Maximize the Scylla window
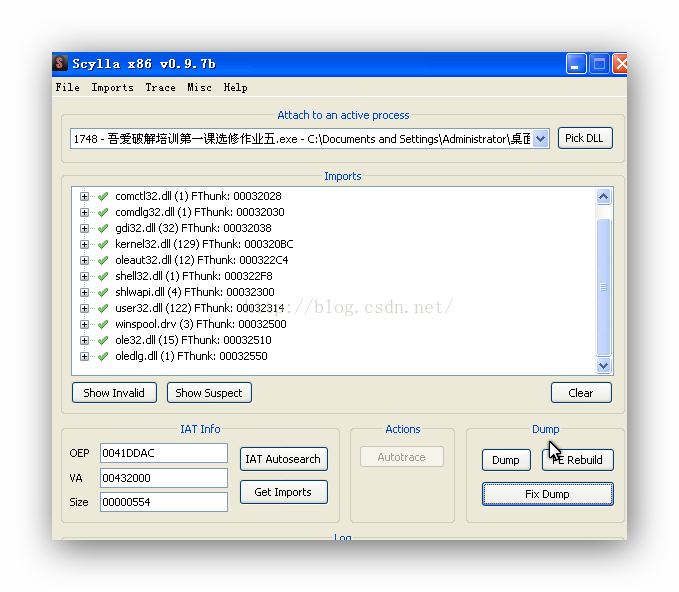Screen dimensions: 679x592 click(x=599, y=64)
